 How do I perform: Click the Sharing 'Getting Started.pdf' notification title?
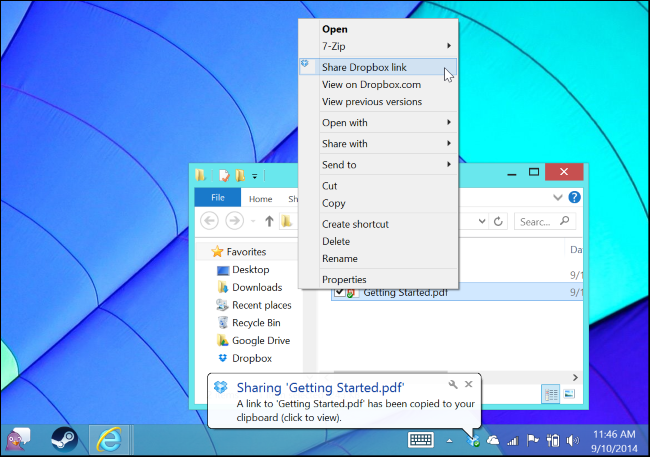pos(320,387)
